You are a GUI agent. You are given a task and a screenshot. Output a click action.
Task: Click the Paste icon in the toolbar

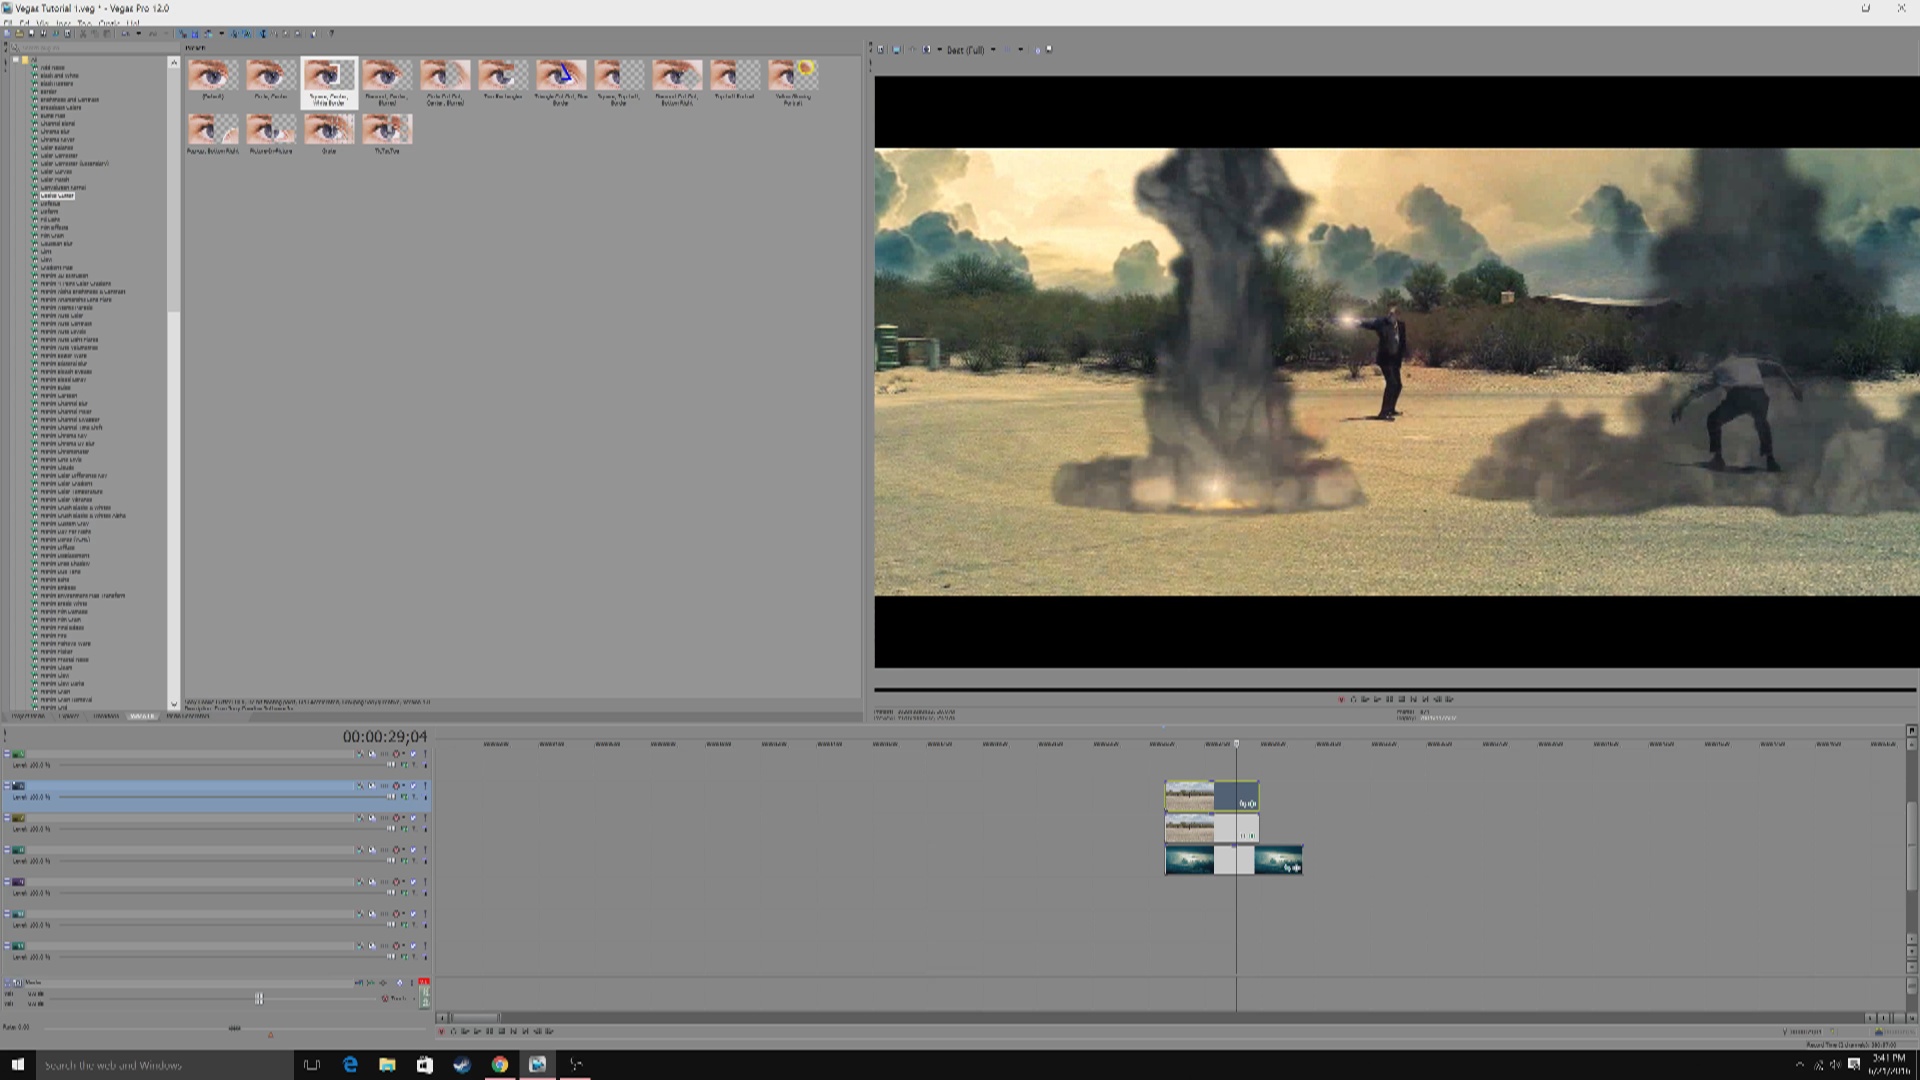coord(107,33)
